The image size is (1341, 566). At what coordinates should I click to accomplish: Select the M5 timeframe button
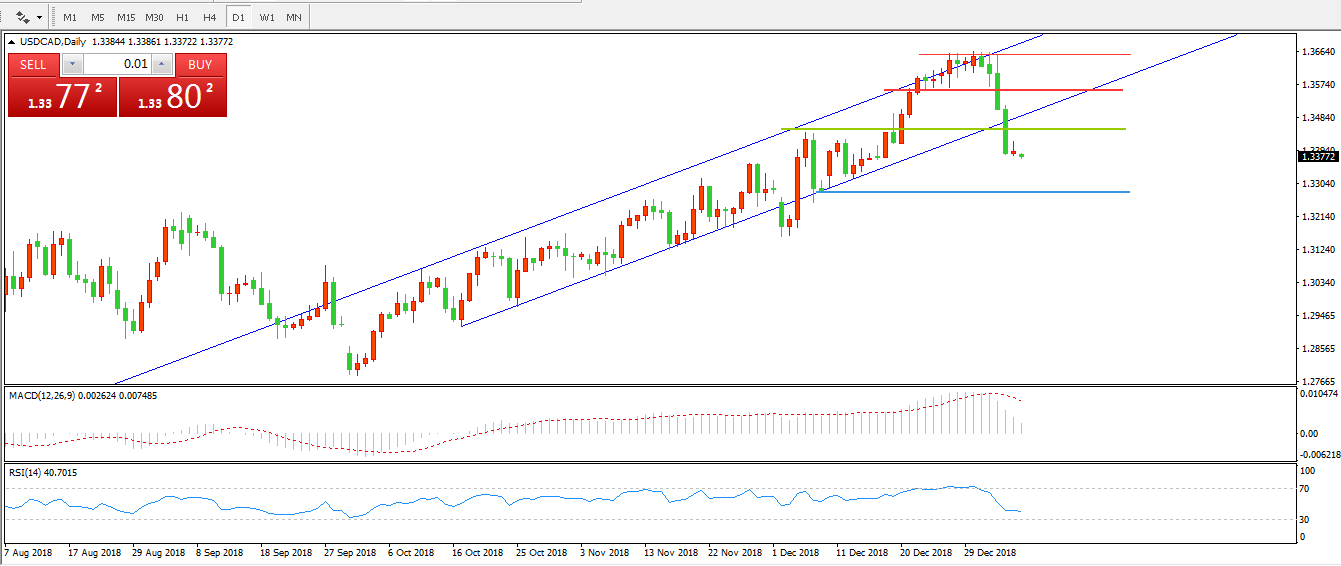click(x=97, y=17)
